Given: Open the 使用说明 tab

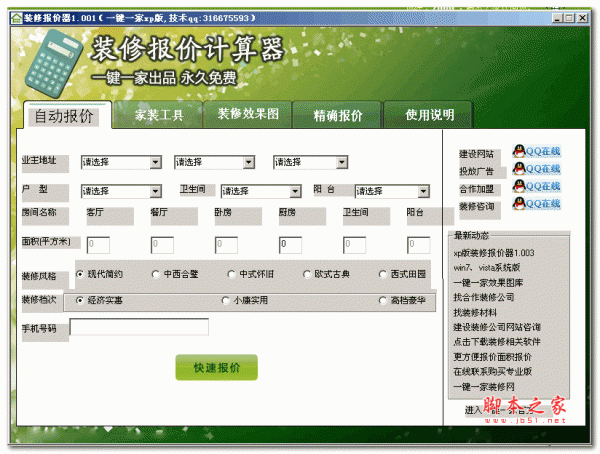Looking at the screenshot, I should click(x=429, y=115).
